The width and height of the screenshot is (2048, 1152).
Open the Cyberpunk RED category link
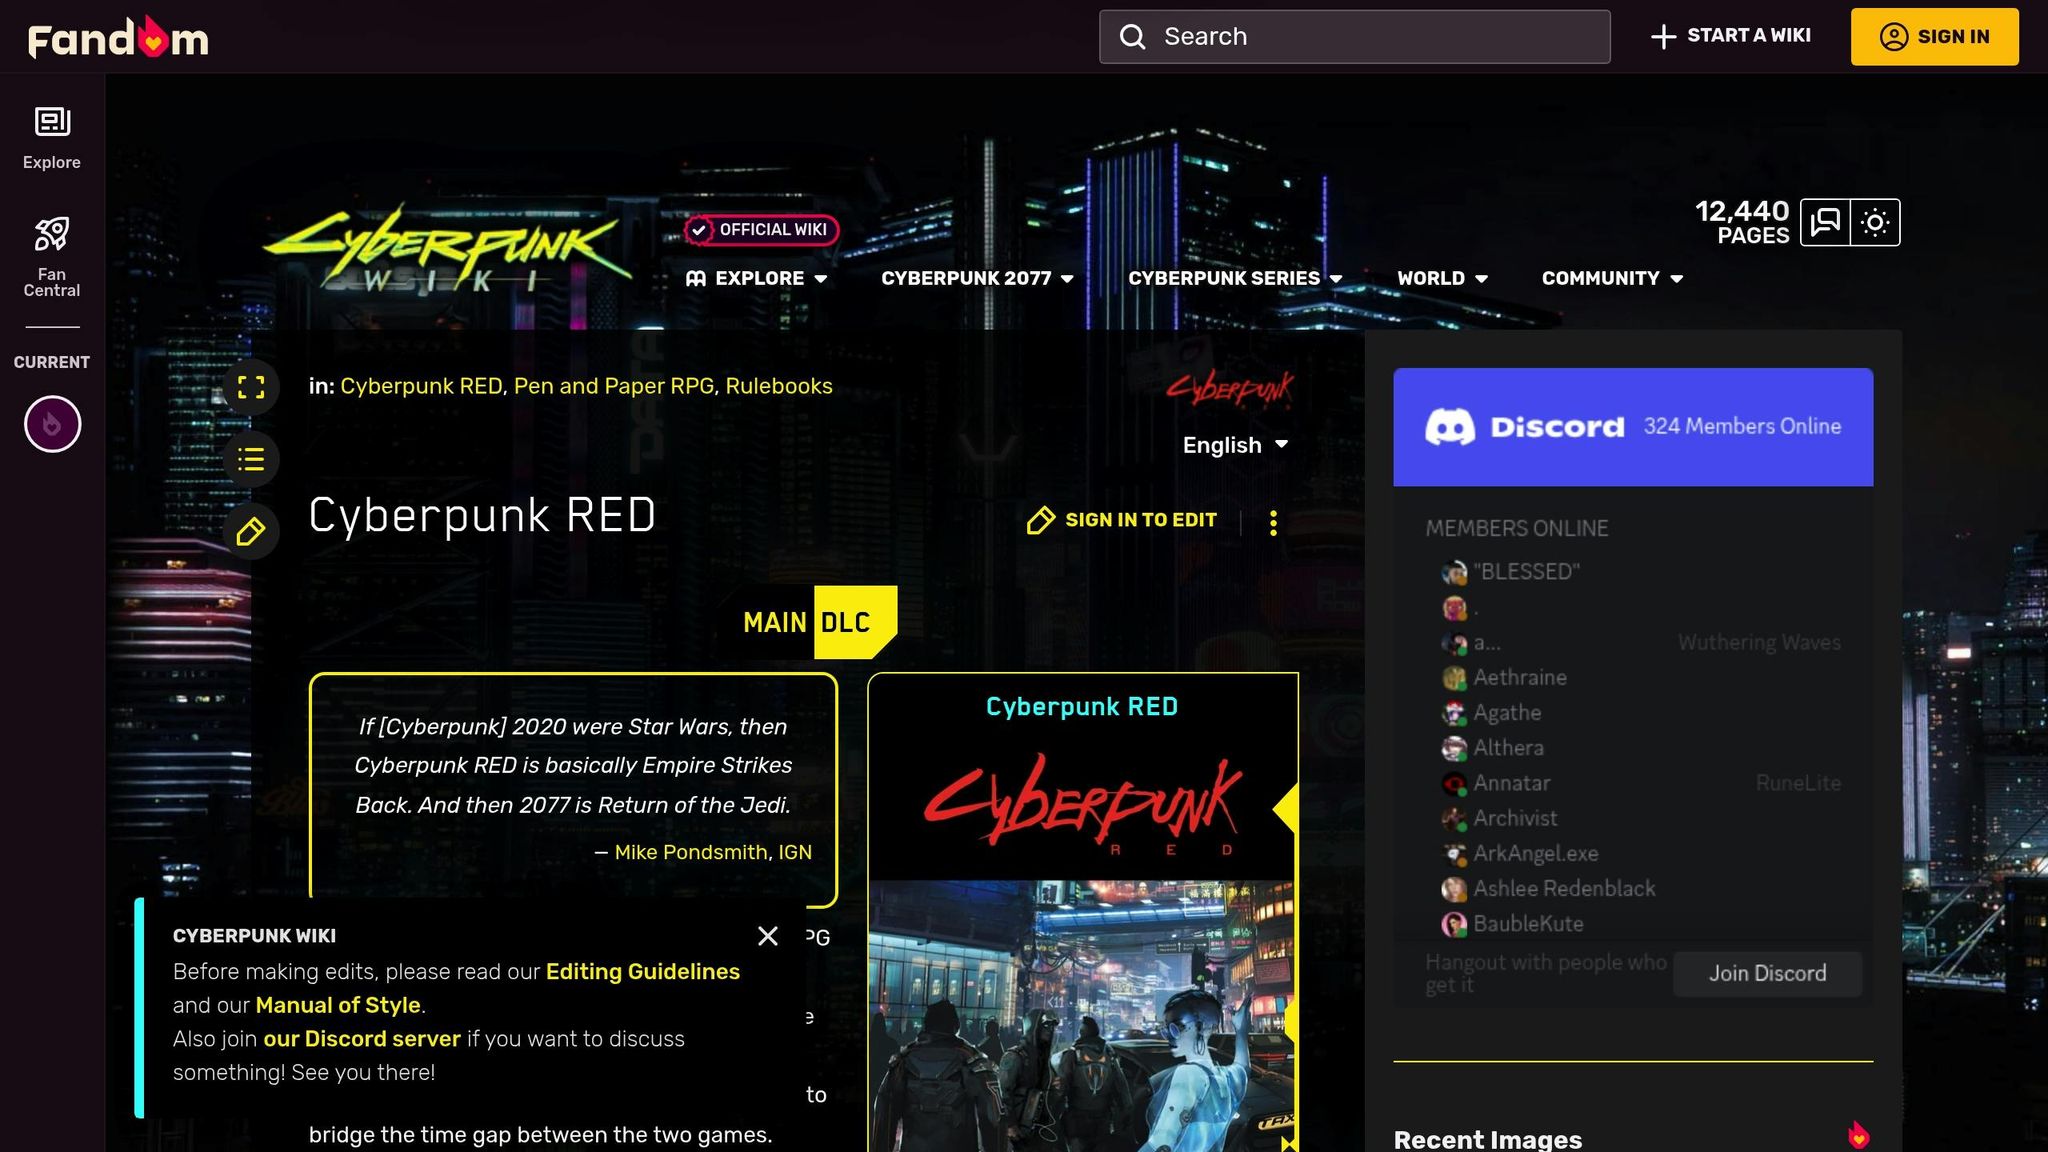pos(421,386)
